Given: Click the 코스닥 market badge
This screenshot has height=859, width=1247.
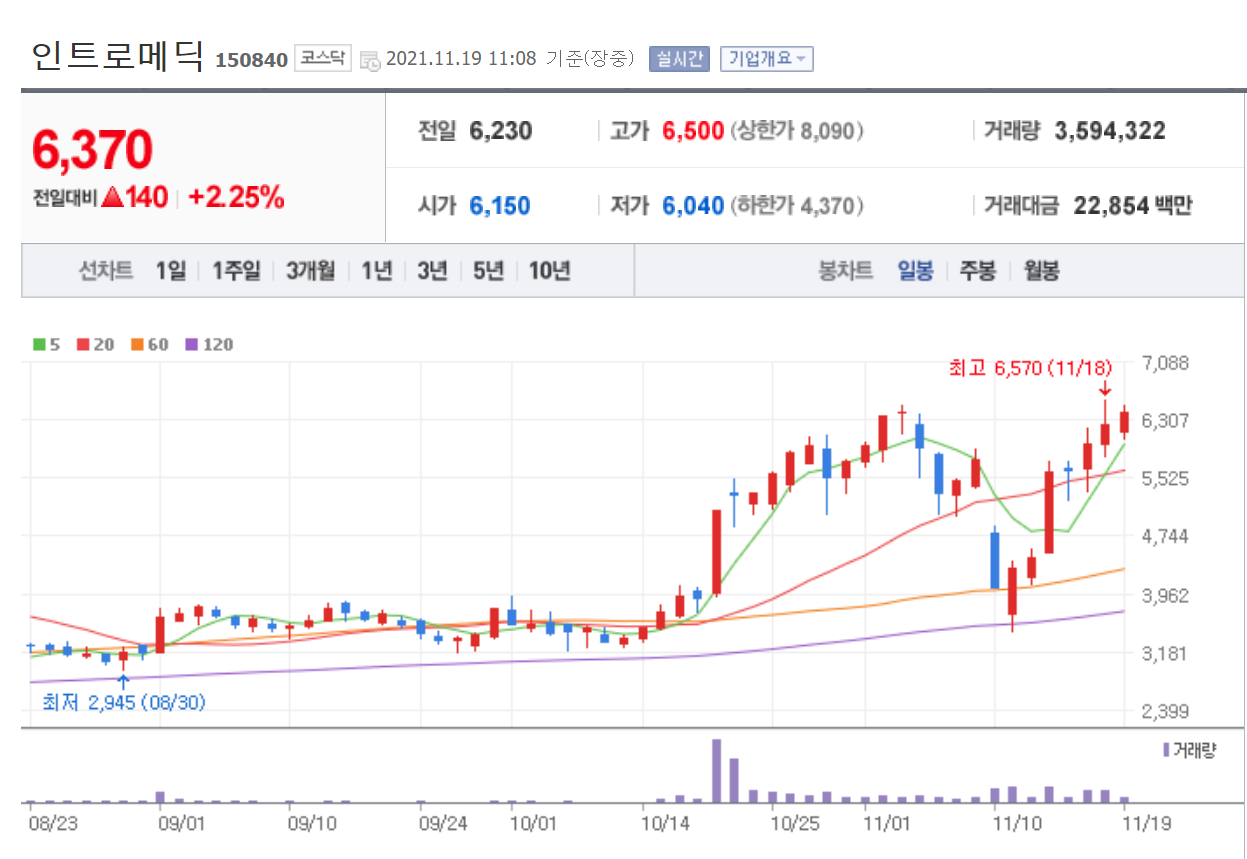Looking at the screenshot, I should pyautogui.click(x=323, y=59).
